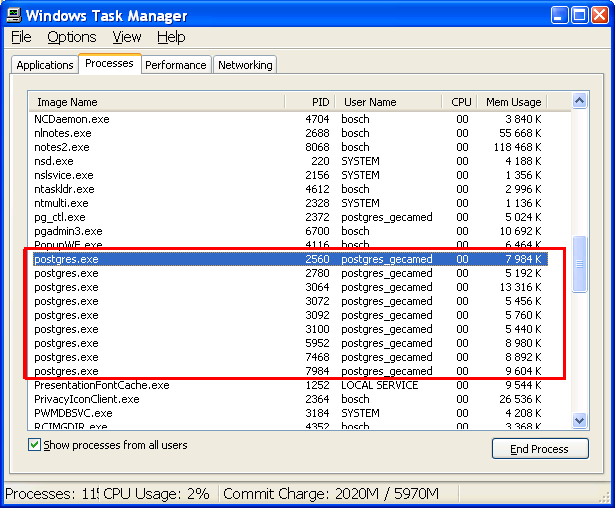The height and width of the screenshot is (508, 615).
Task: Click the End Process button
Action: point(540,449)
